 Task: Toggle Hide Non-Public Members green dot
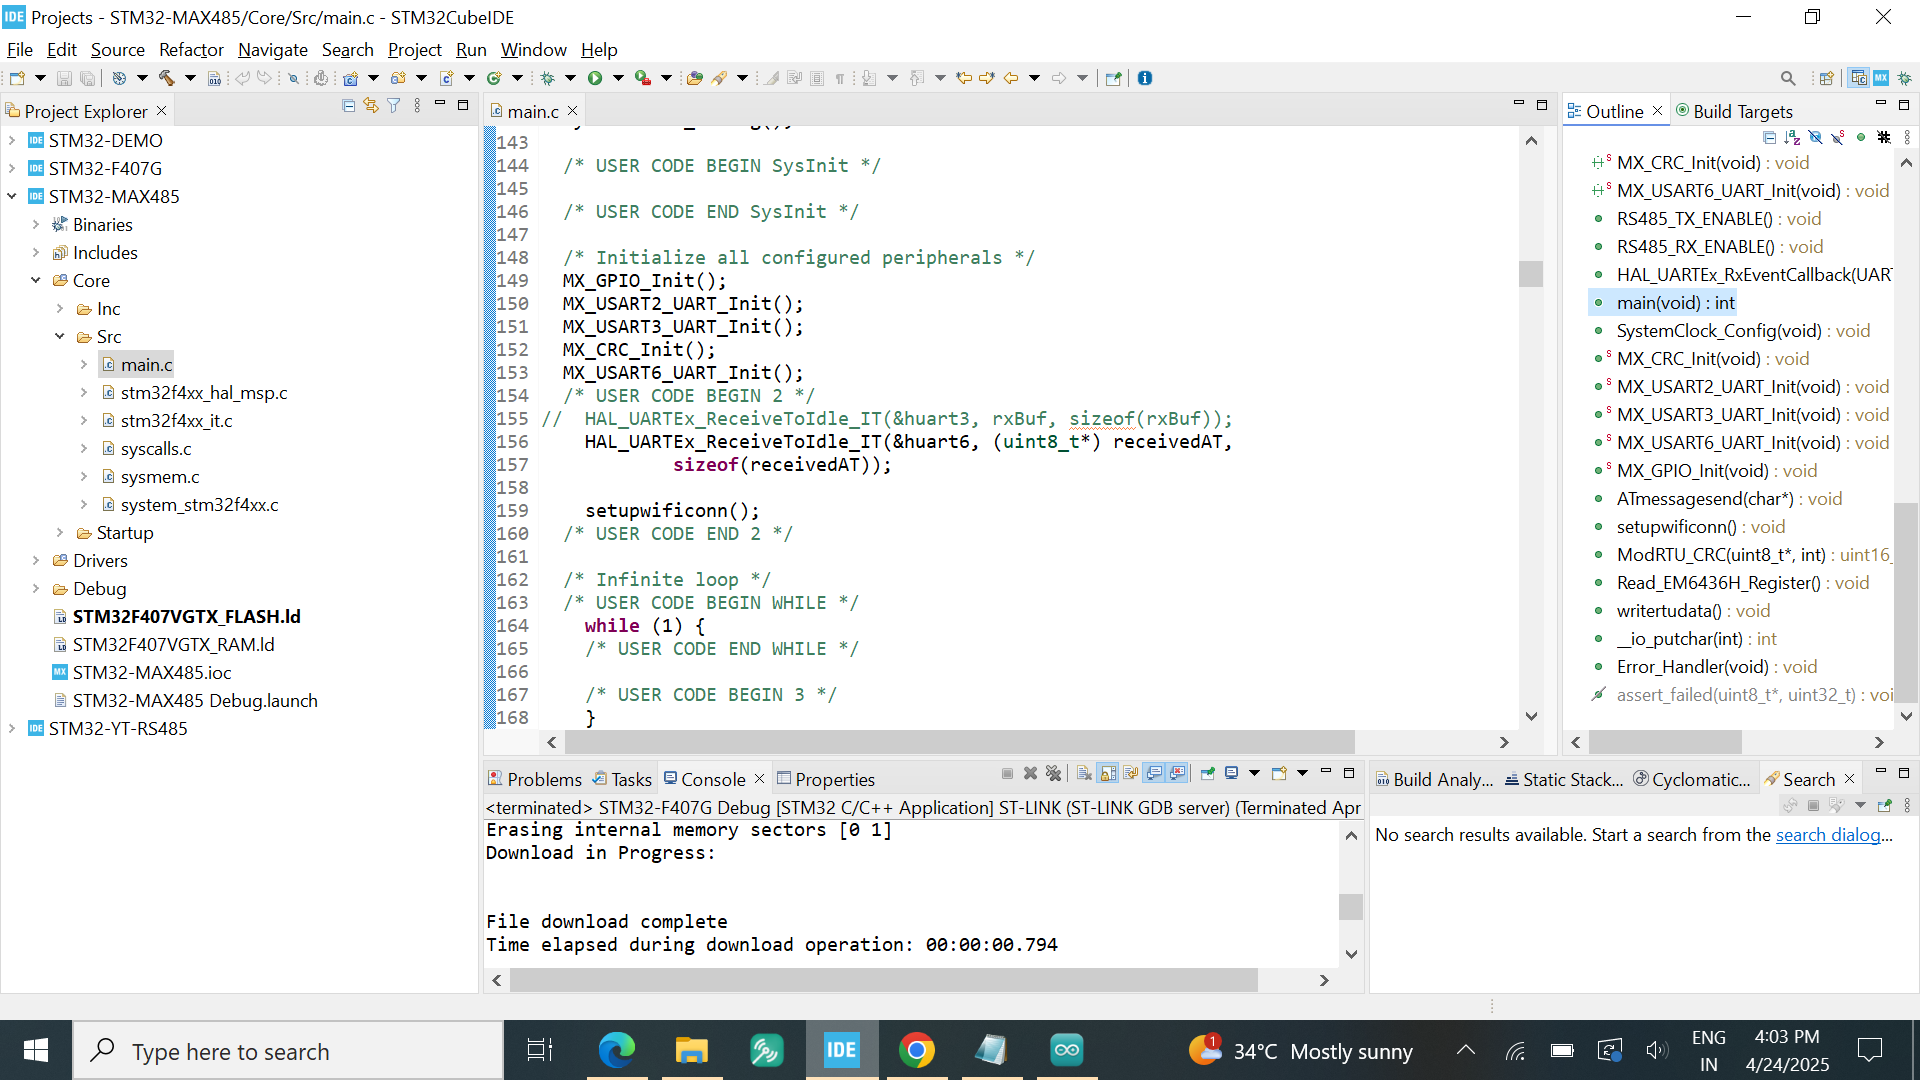point(1861,137)
